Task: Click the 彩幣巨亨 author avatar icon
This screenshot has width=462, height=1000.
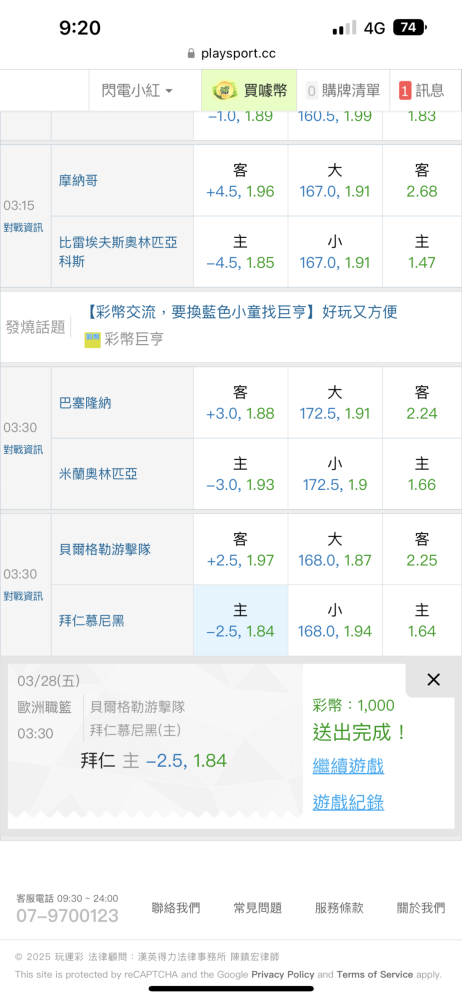Action: (x=93, y=339)
